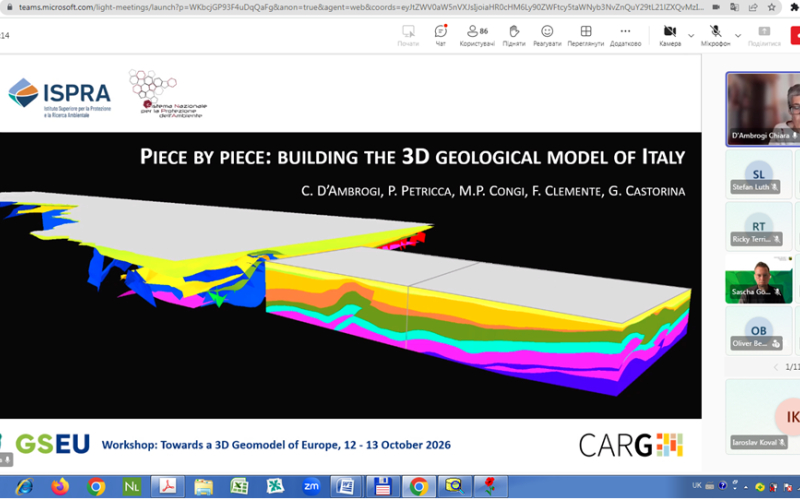Change the view with Переглянути

point(586,35)
